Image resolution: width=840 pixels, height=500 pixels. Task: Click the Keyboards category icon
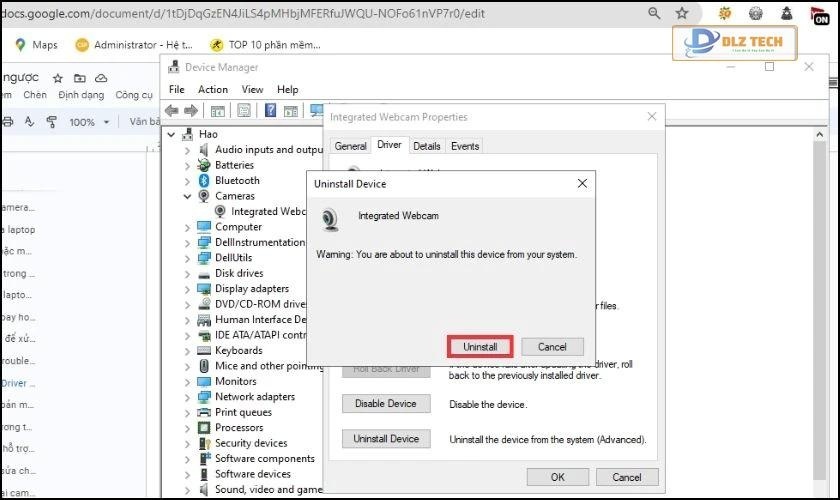[204, 351]
